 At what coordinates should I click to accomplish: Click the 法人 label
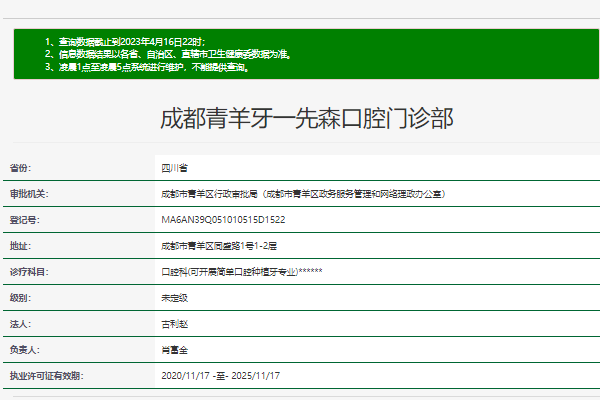tap(20, 324)
